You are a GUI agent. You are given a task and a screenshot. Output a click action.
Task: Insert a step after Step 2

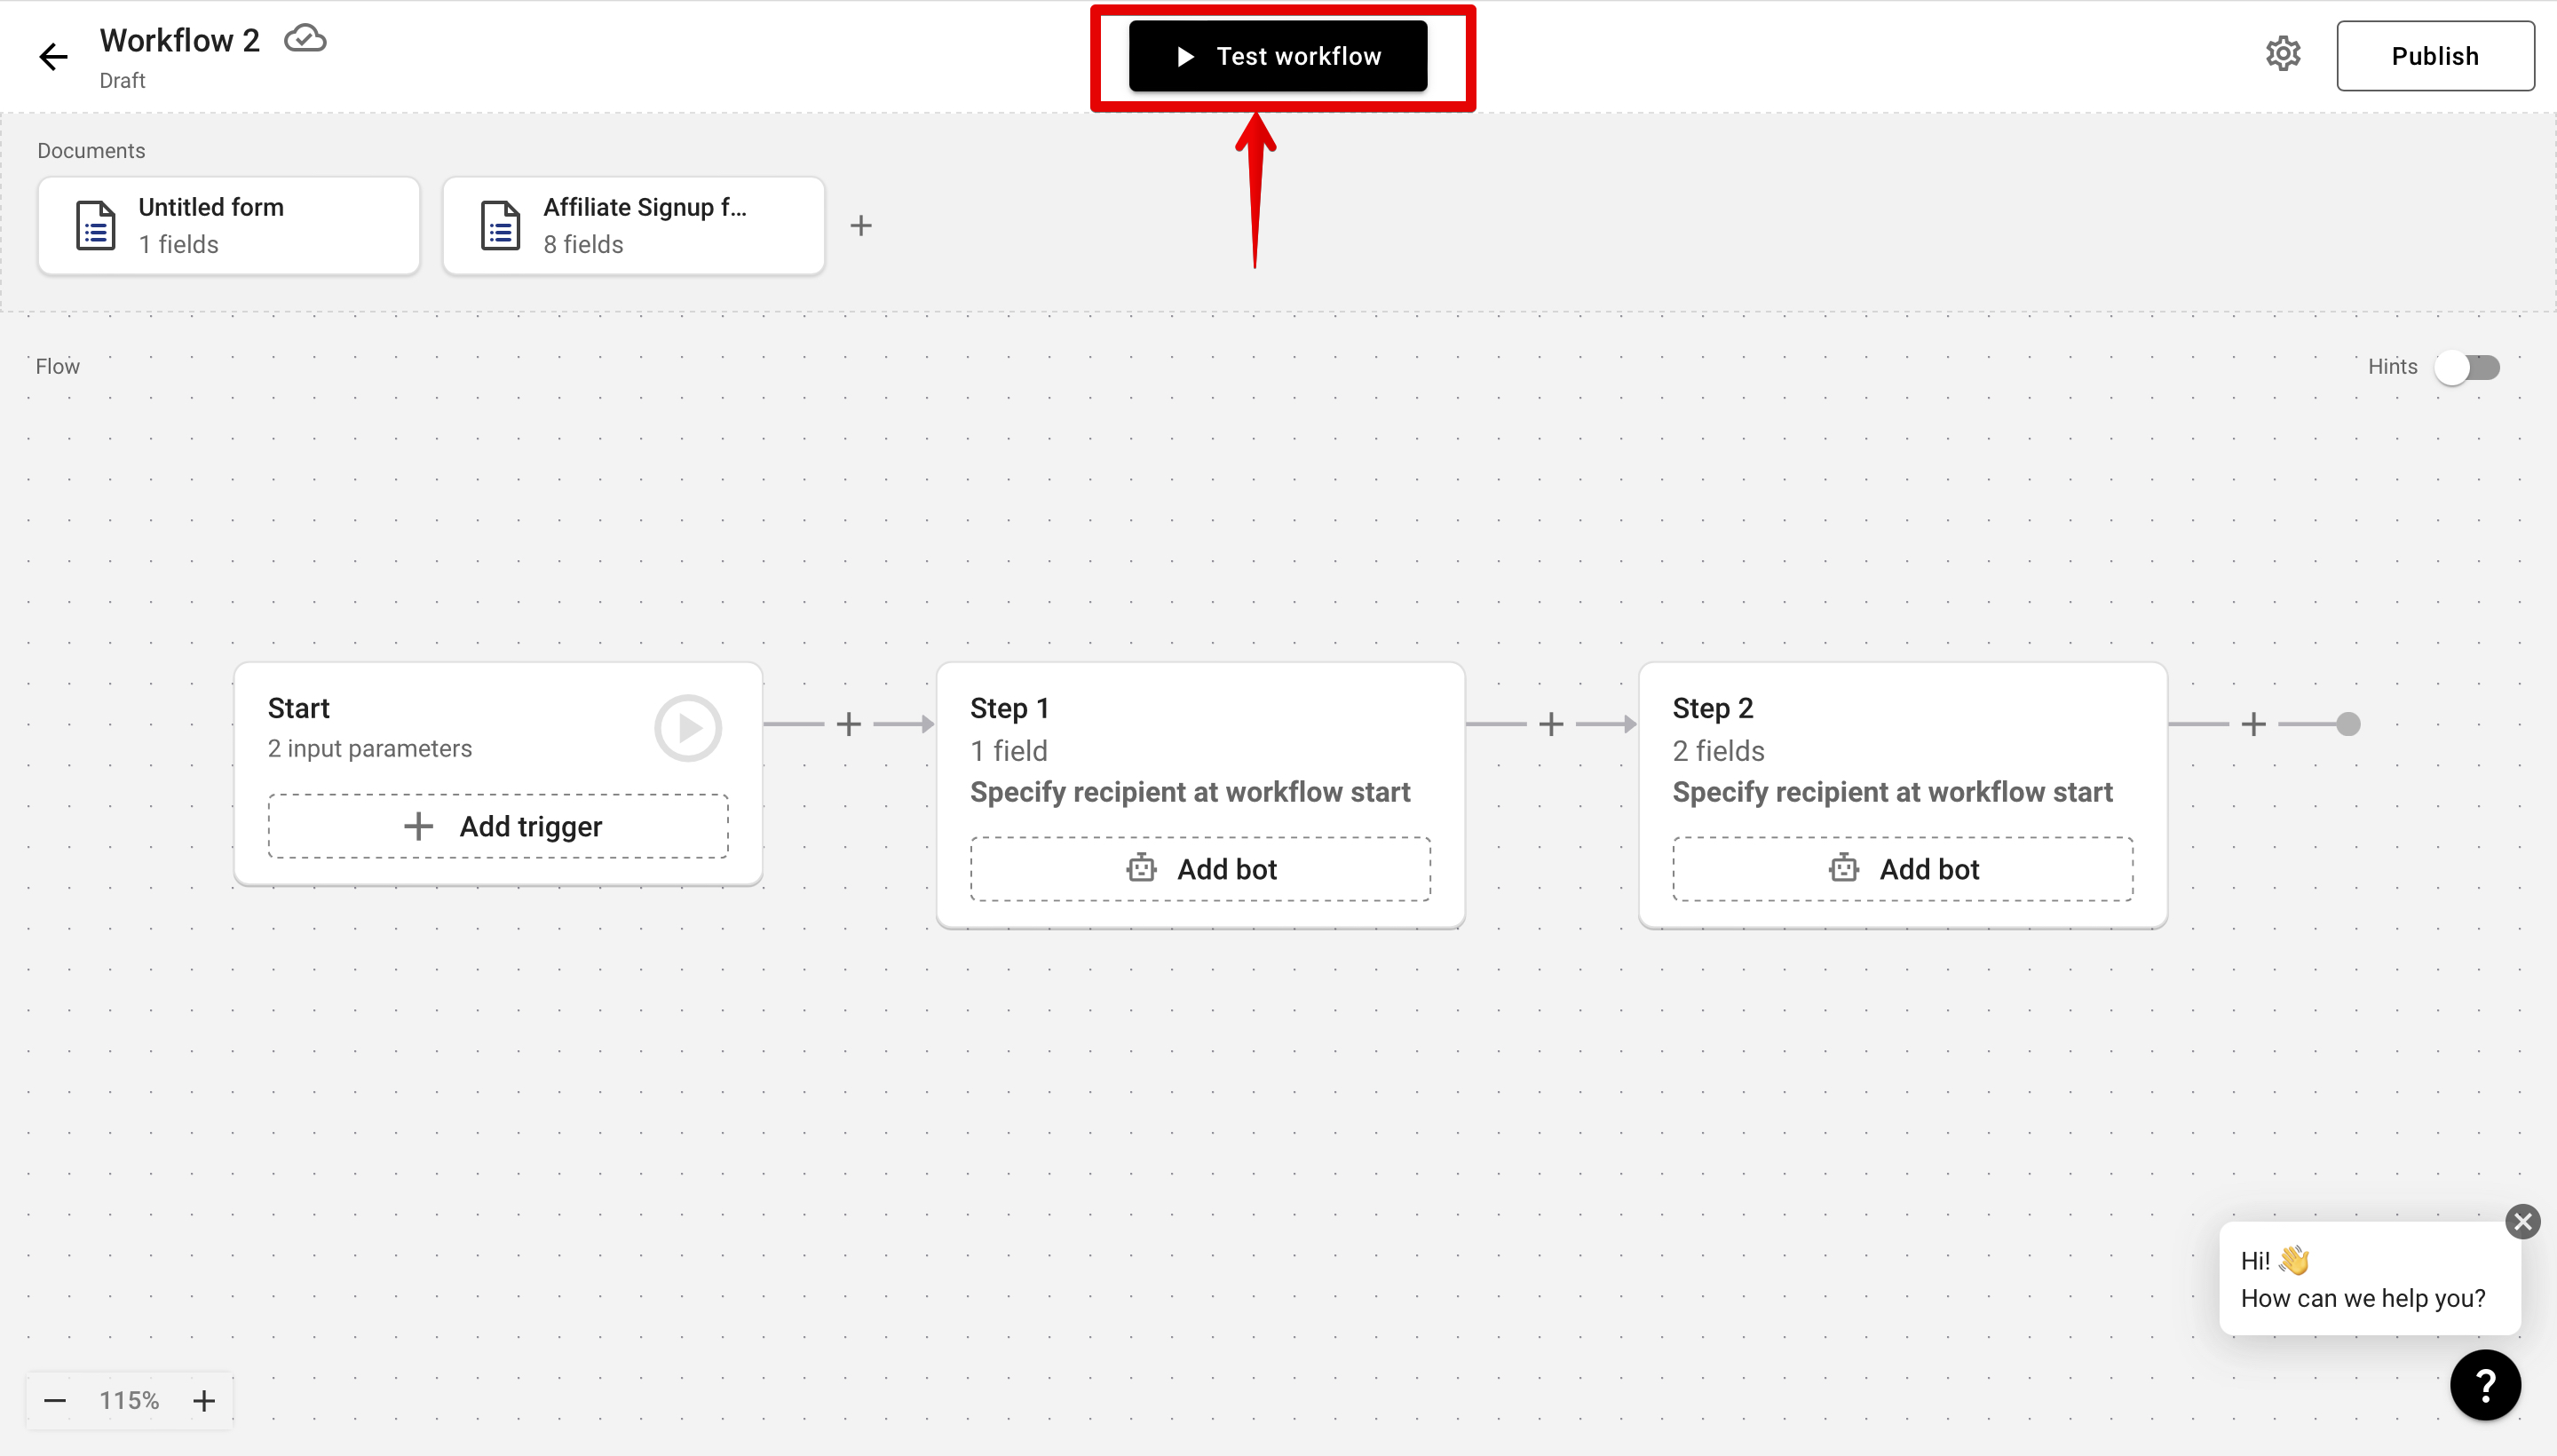pyautogui.click(x=2253, y=722)
